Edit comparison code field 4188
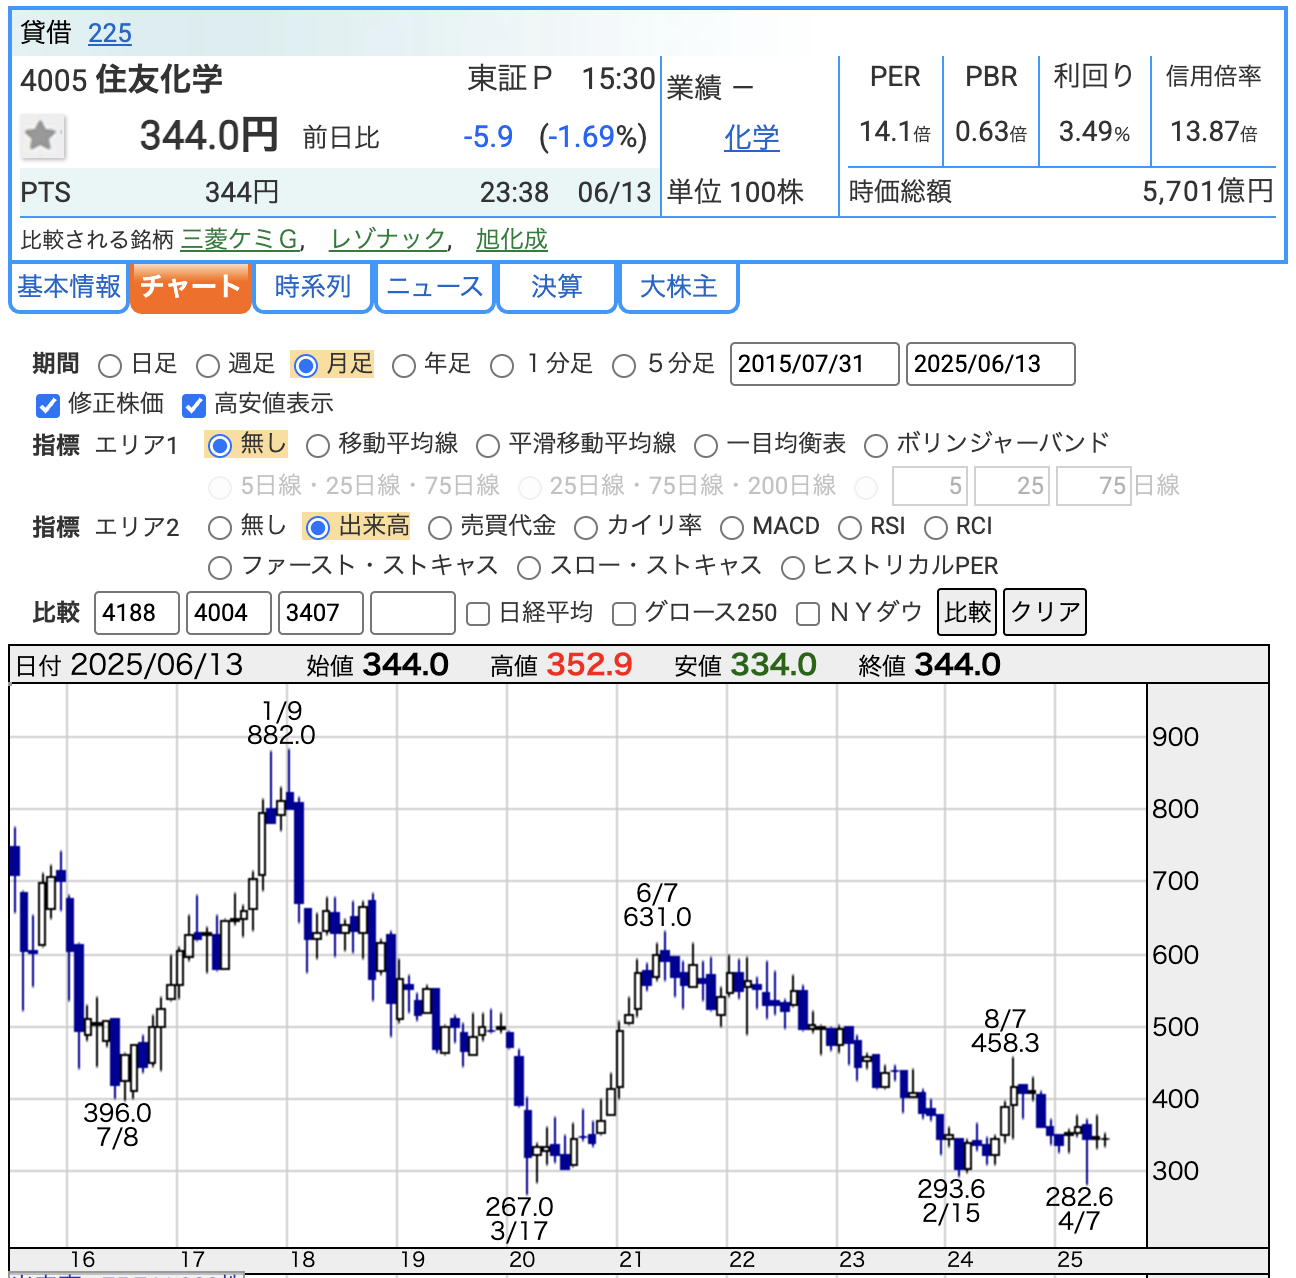1296x1278 pixels. [x=137, y=613]
